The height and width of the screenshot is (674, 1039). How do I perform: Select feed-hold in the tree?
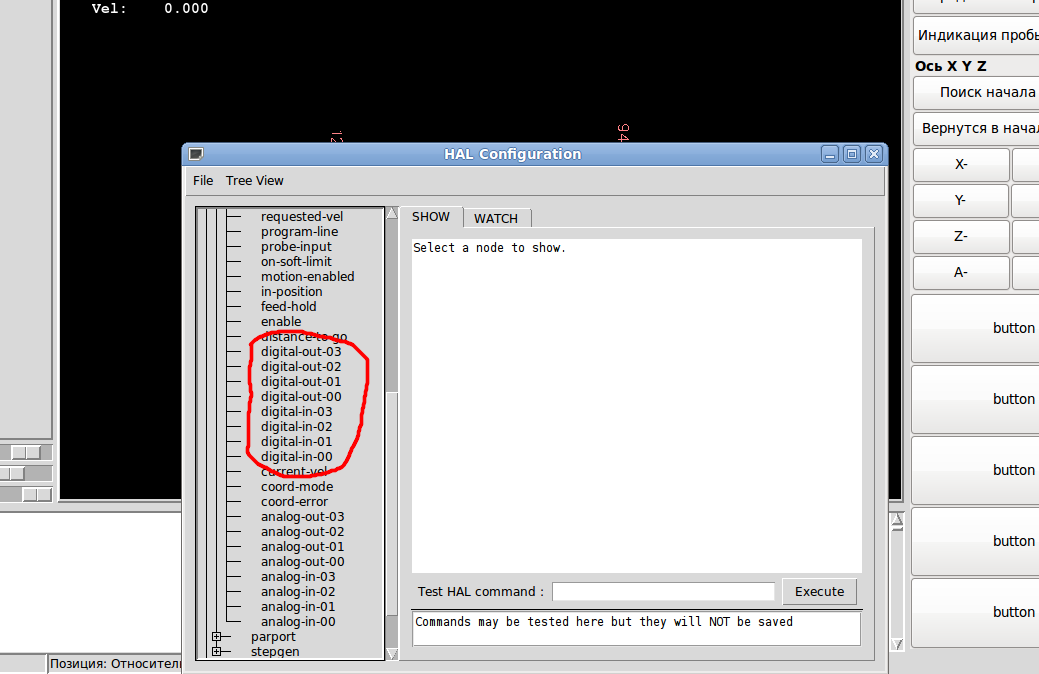(x=288, y=306)
